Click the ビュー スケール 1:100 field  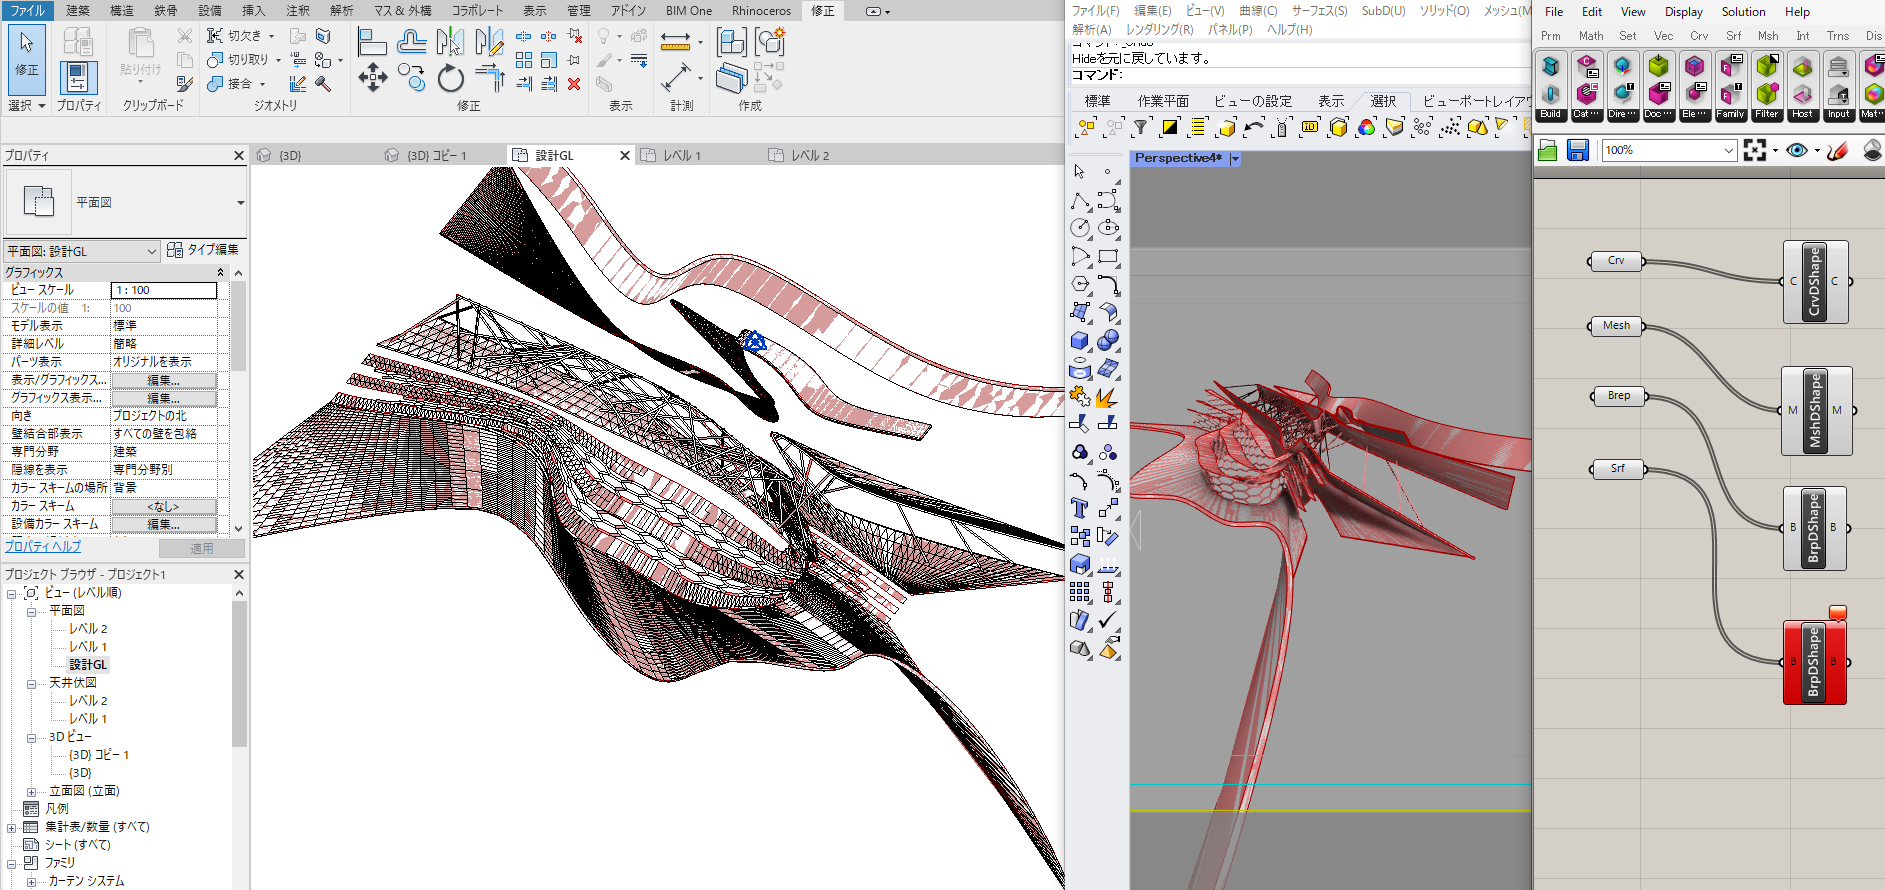pos(164,290)
